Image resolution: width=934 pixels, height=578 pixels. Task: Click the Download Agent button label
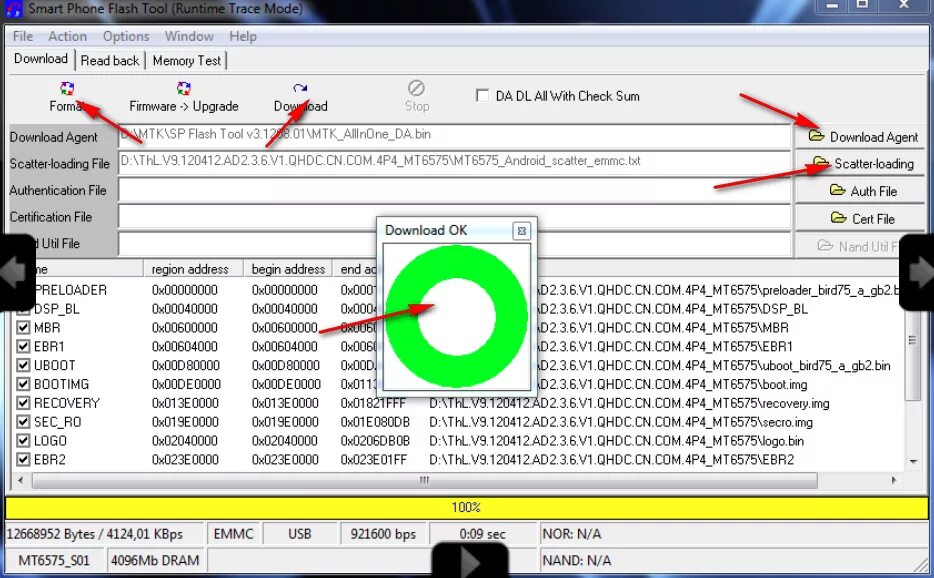(x=874, y=137)
